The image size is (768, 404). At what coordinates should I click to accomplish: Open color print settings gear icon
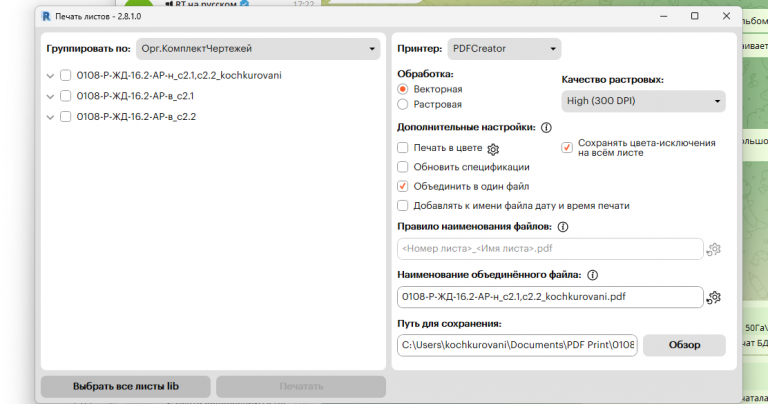tap(493, 149)
